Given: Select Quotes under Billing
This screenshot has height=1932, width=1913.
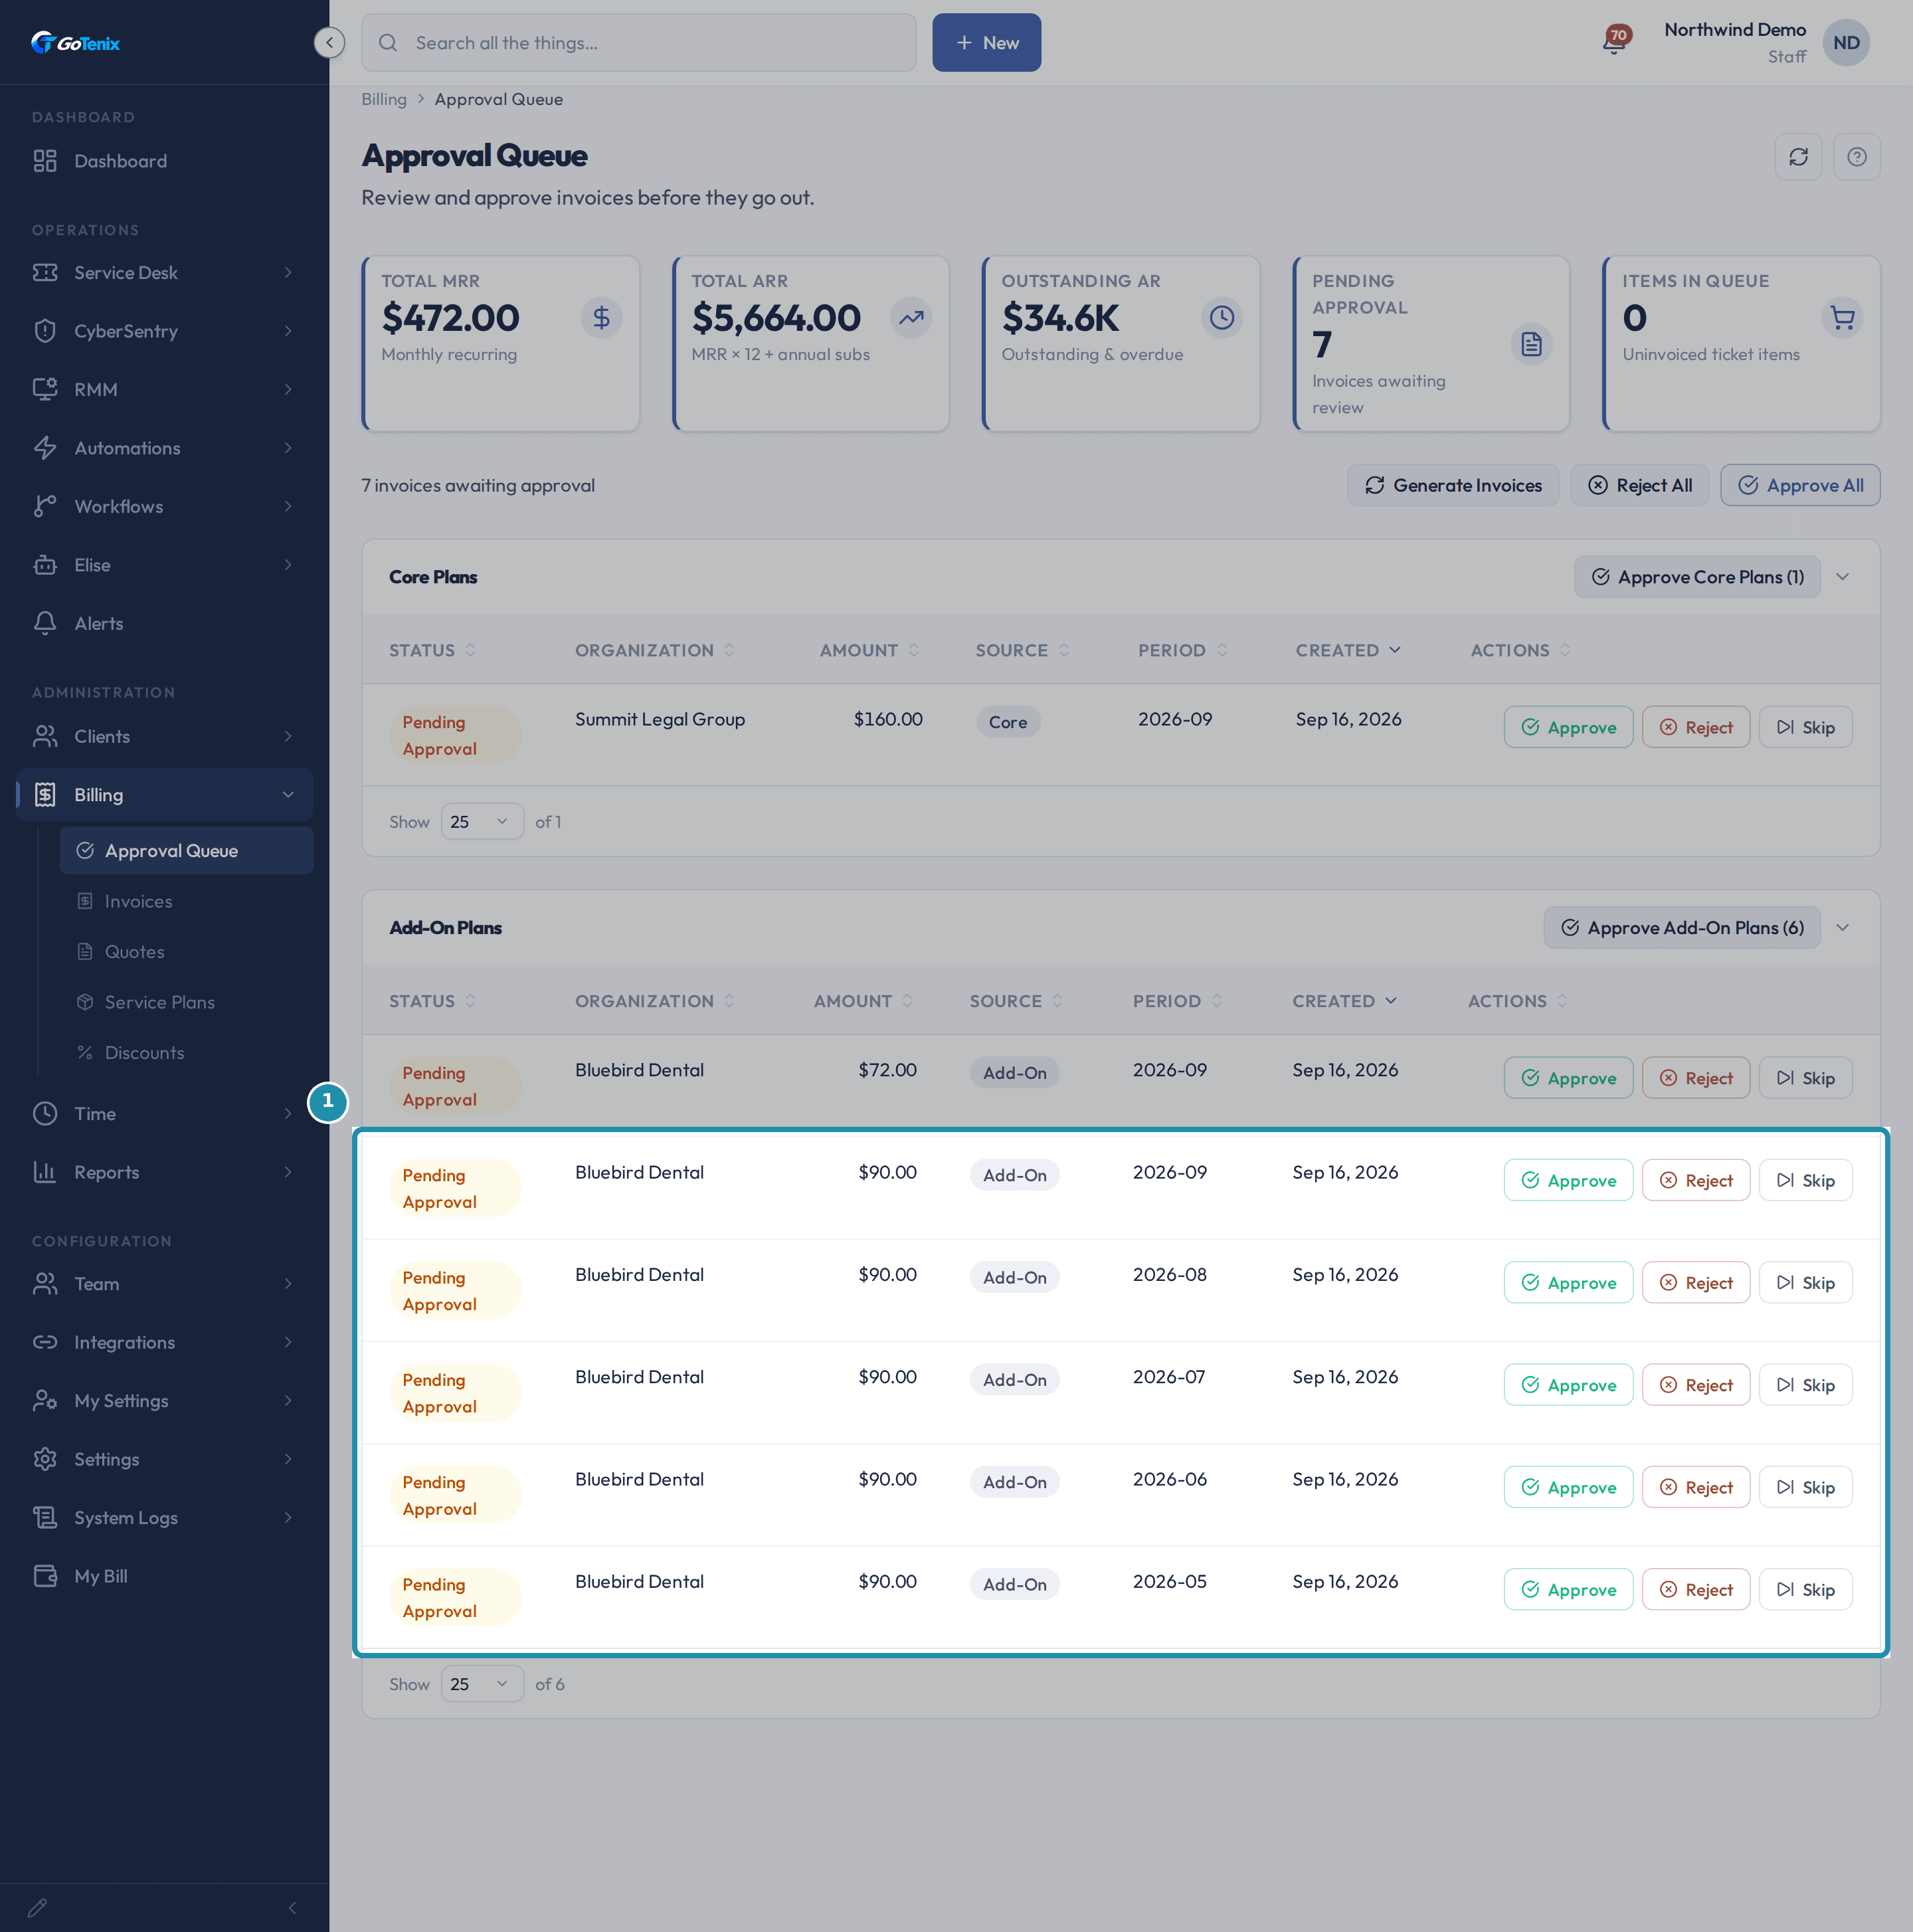Looking at the screenshot, I should [186, 952].
